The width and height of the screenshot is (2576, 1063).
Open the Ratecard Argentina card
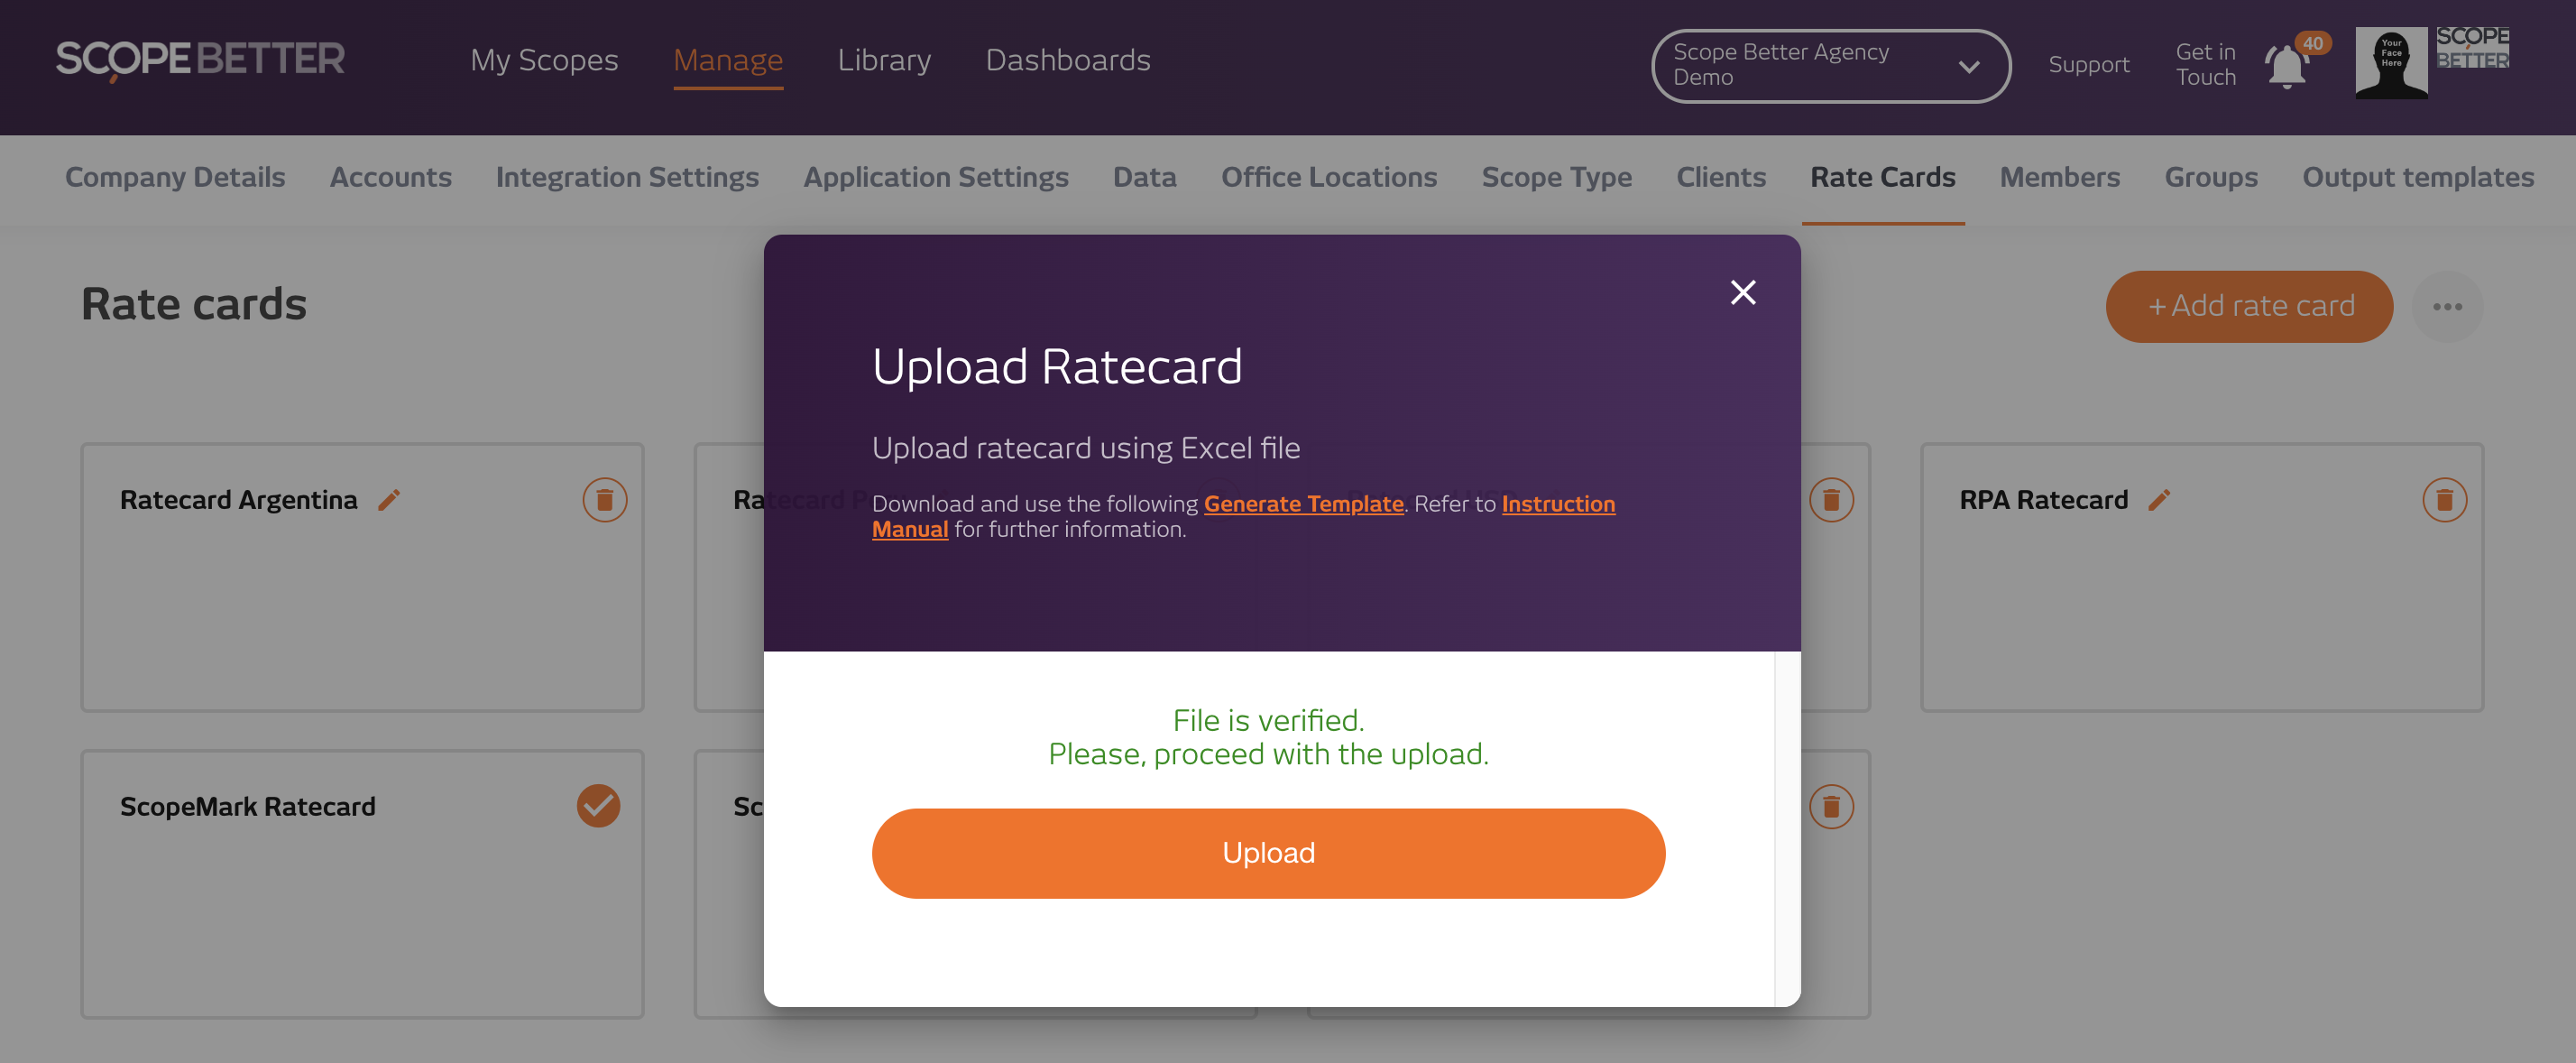362,577
